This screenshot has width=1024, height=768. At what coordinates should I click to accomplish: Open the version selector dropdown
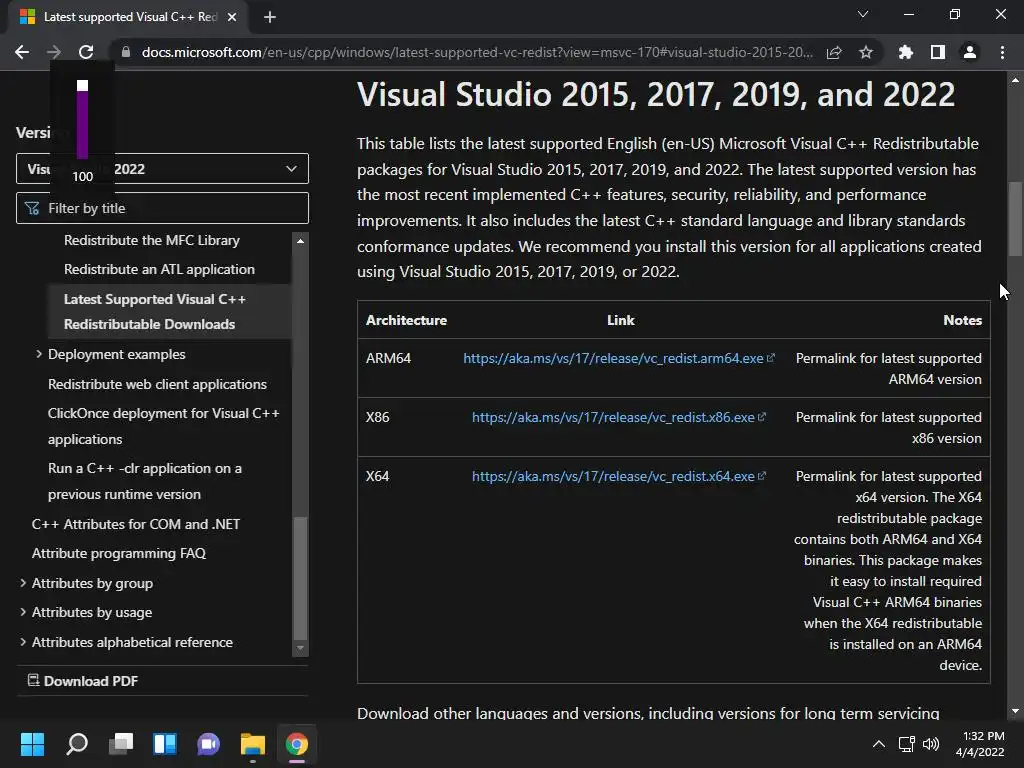(162, 168)
